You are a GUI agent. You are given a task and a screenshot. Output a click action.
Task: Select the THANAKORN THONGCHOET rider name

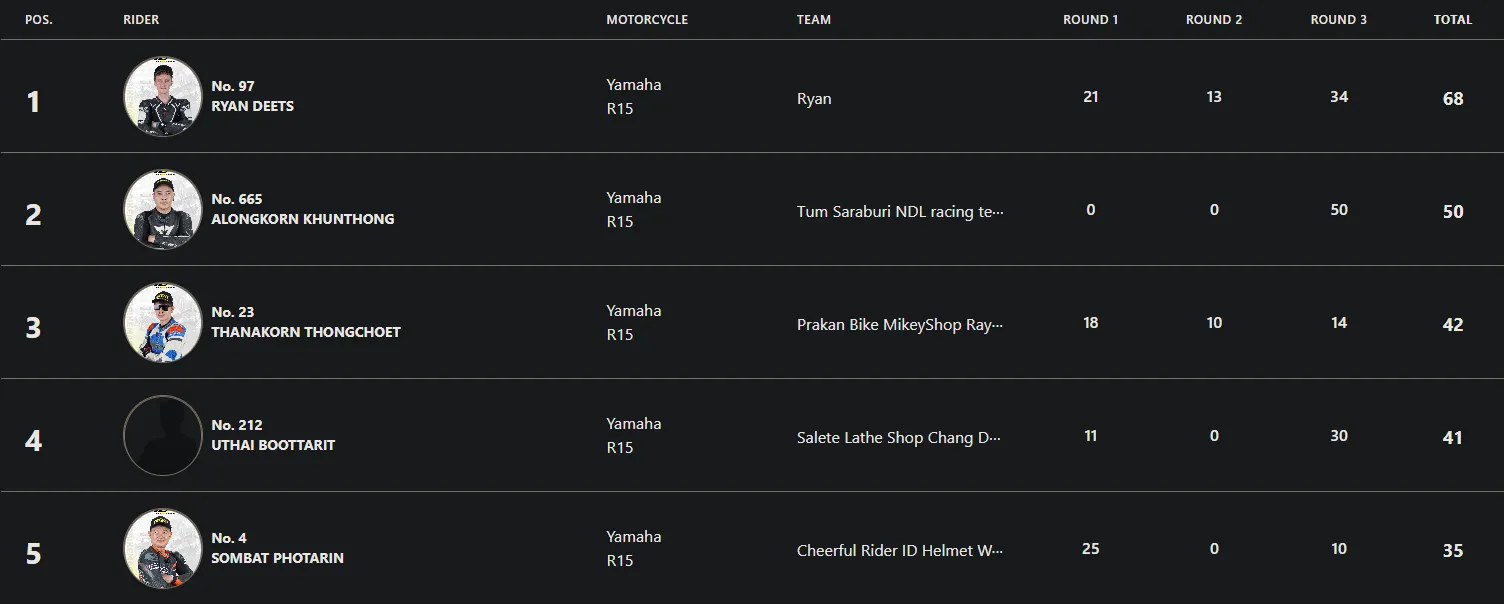[305, 332]
